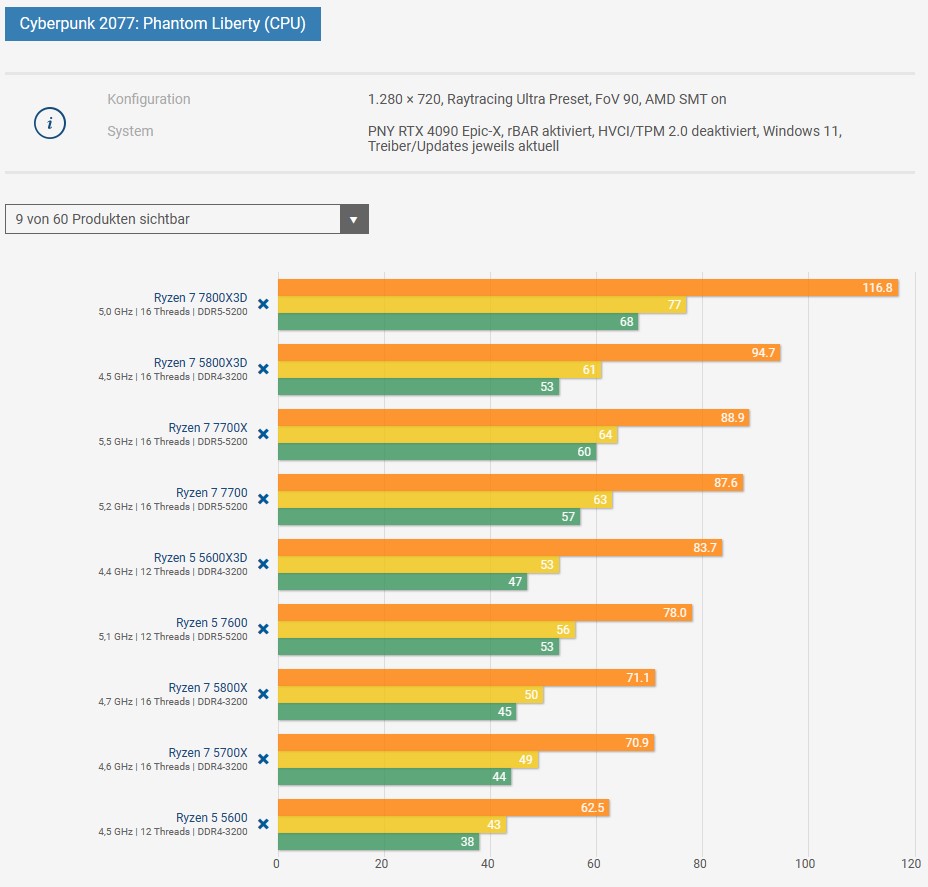Remove Ryzen 7 5700X with its X icon

click(x=263, y=759)
